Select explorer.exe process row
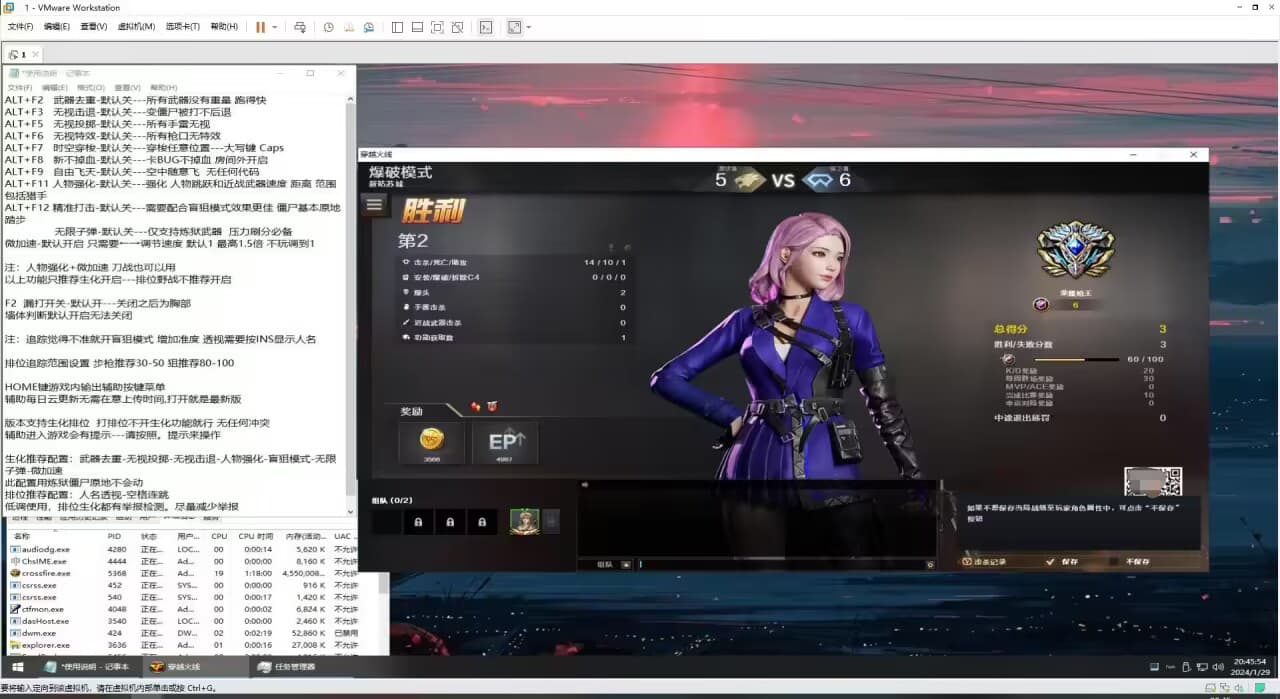The width and height of the screenshot is (1280, 699). click(184, 645)
